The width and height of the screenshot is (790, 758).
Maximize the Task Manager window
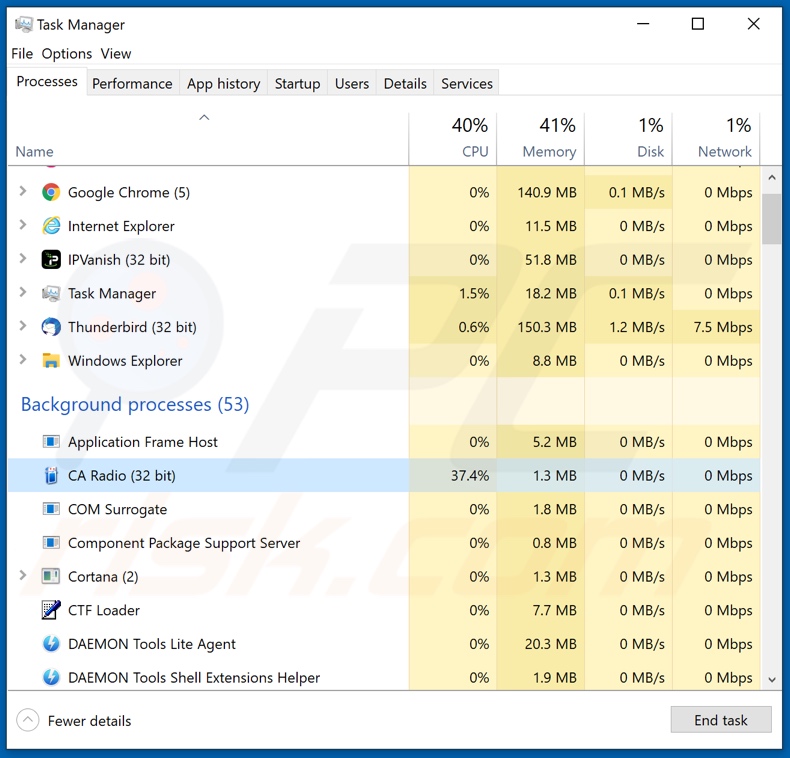coord(697,24)
